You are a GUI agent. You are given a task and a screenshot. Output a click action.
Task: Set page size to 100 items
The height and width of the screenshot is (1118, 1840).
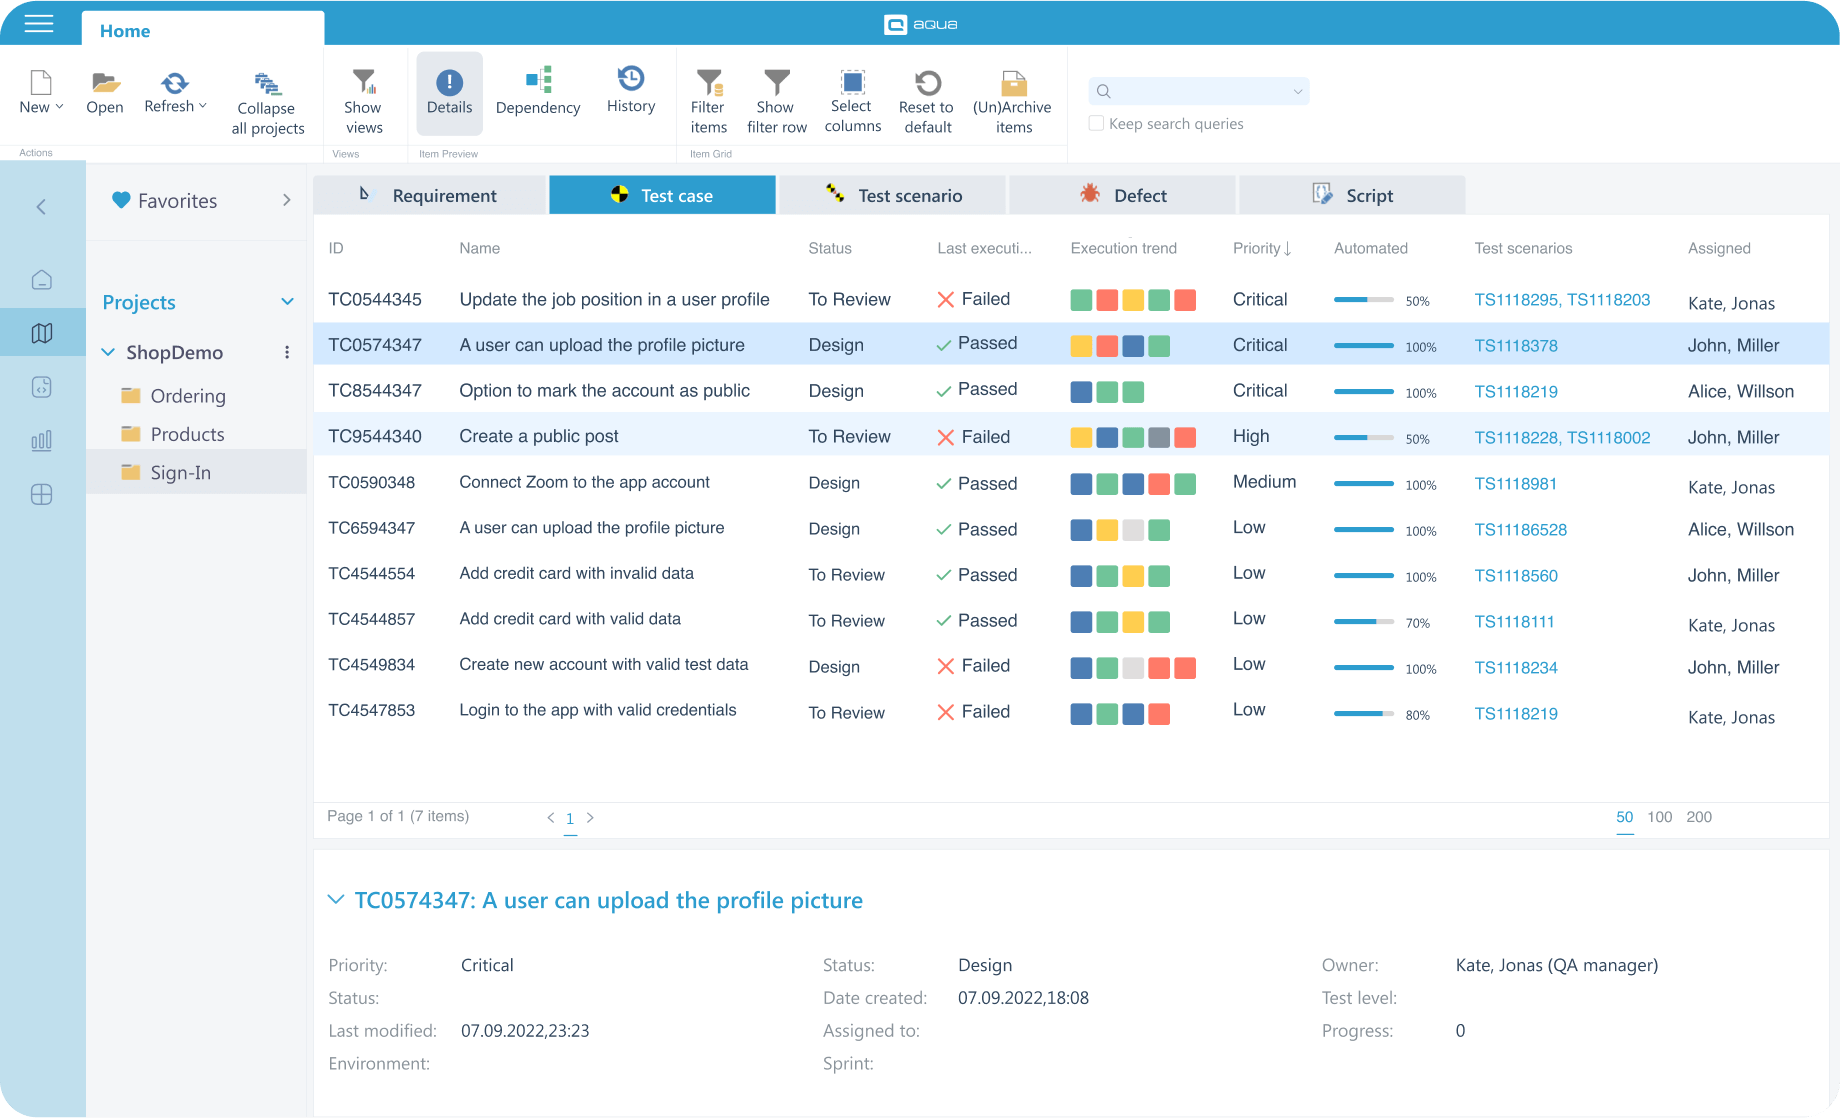click(1659, 817)
